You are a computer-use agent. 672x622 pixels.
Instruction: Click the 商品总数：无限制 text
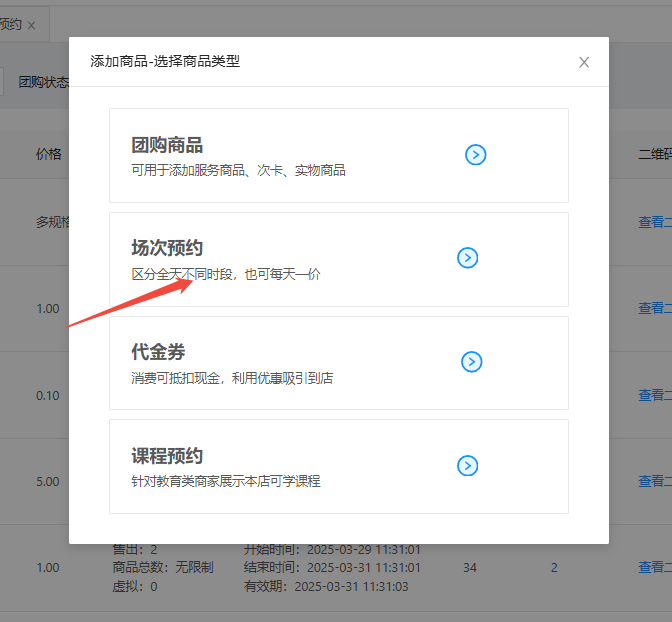[163, 568]
